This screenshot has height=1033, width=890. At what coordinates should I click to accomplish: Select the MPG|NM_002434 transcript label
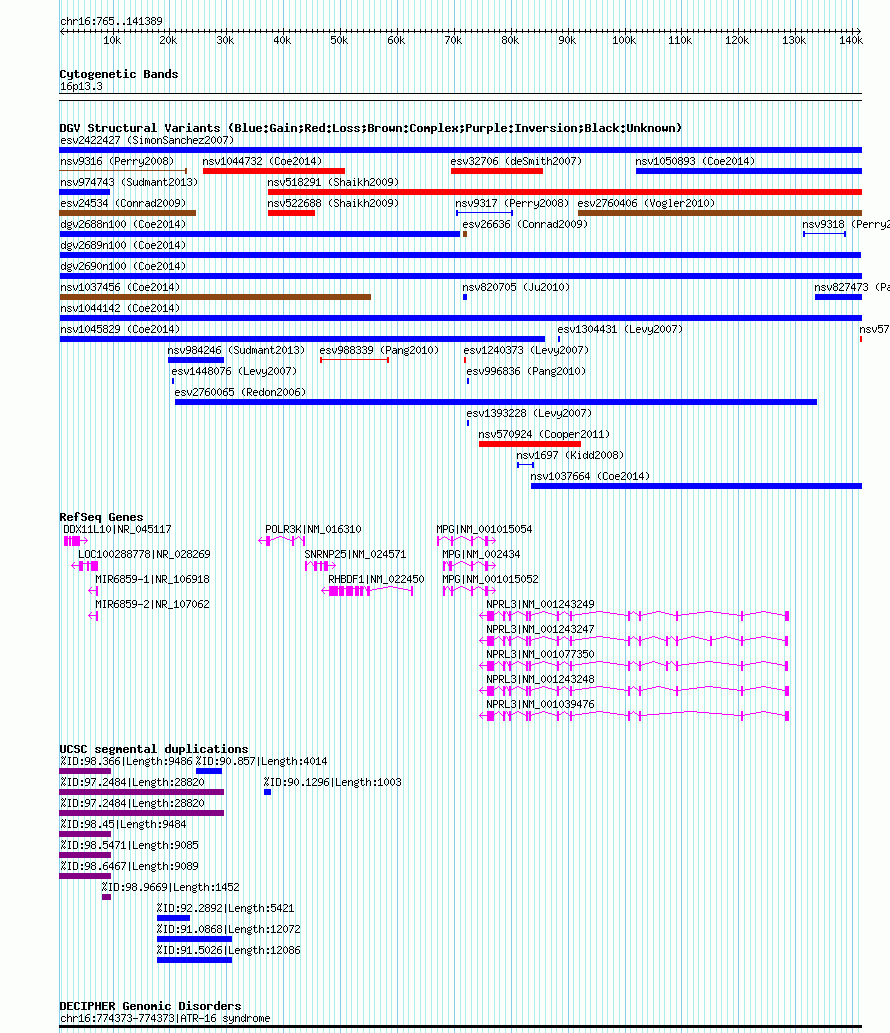481,555
